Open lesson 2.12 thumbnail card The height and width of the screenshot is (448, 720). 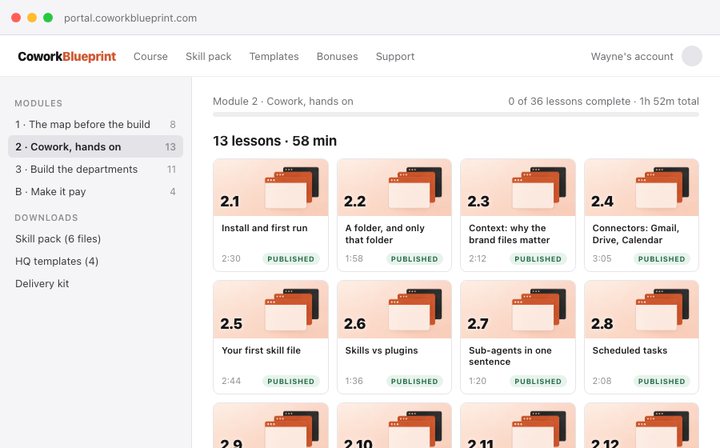click(x=641, y=426)
